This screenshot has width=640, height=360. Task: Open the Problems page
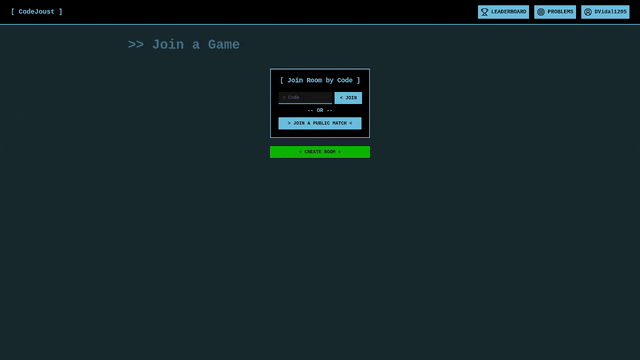(555, 12)
